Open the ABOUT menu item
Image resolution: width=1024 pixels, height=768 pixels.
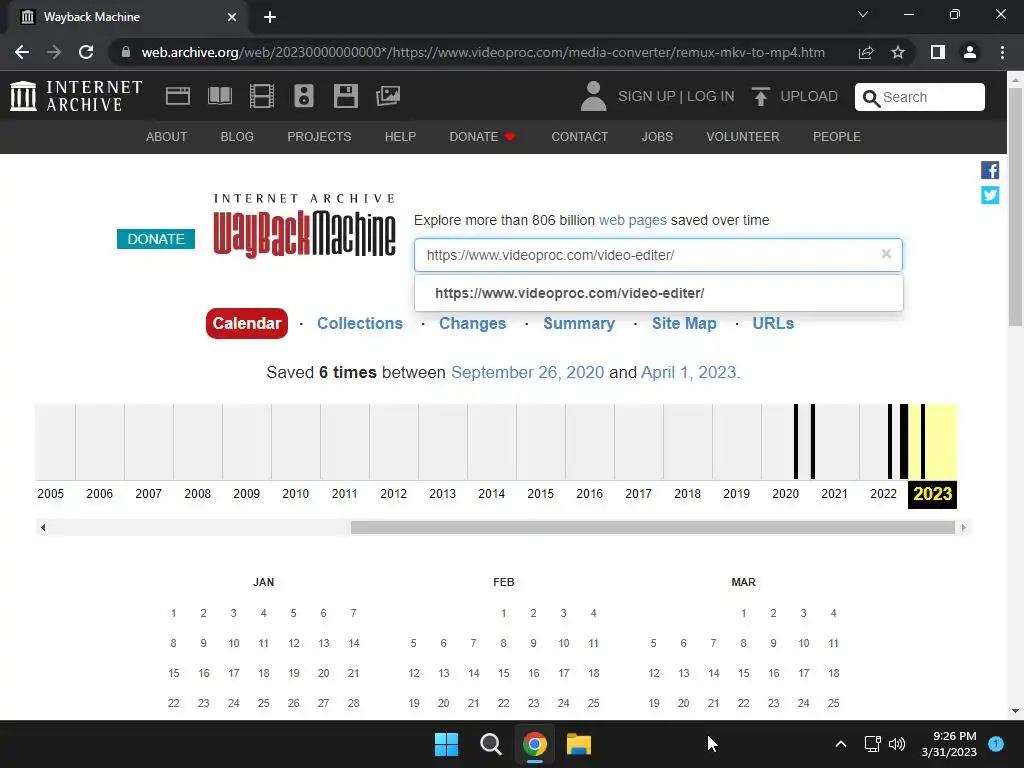[167, 136]
